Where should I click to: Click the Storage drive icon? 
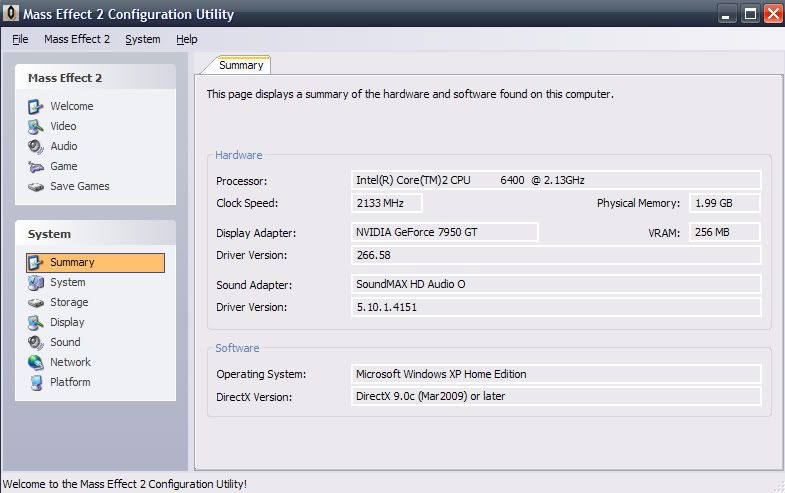tap(36, 302)
